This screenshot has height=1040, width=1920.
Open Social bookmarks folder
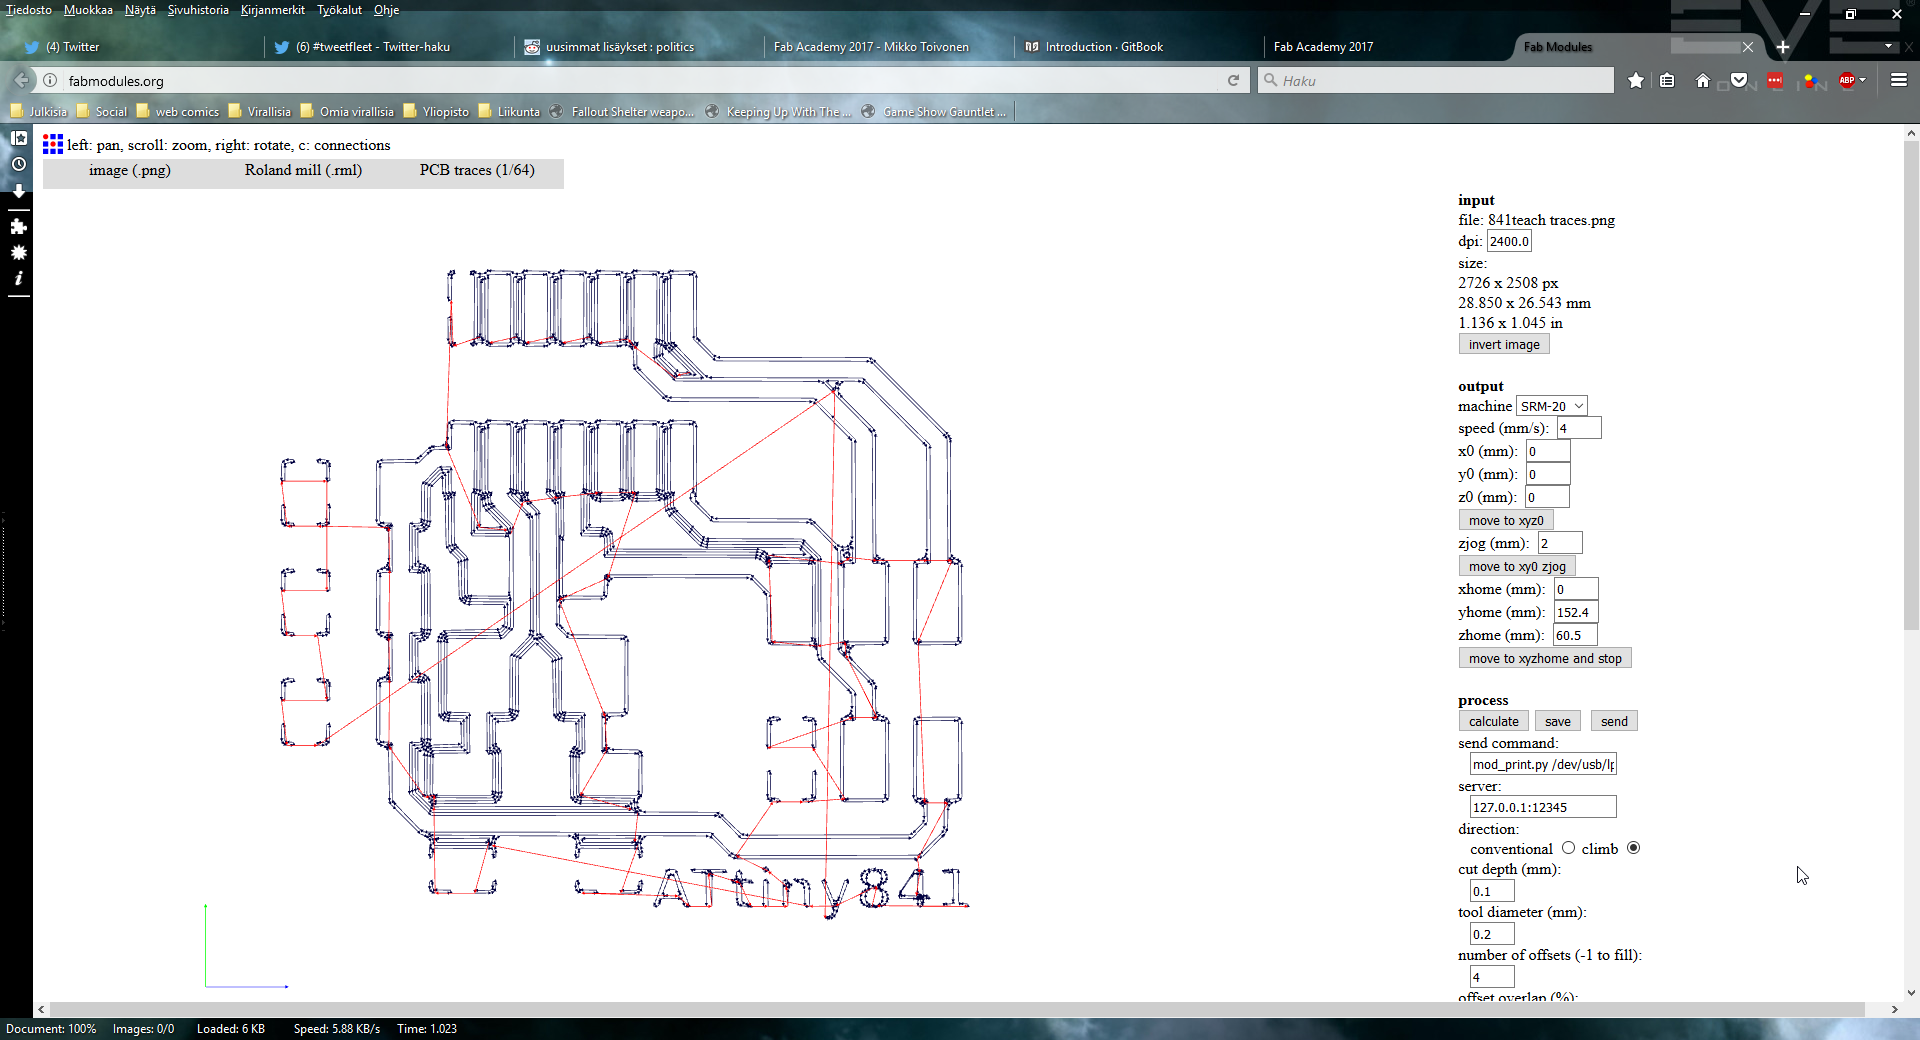pyautogui.click(x=102, y=111)
